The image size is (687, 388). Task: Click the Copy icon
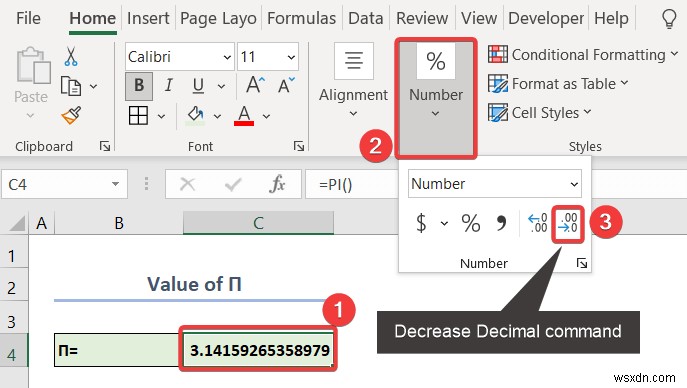[x=71, y=86]
